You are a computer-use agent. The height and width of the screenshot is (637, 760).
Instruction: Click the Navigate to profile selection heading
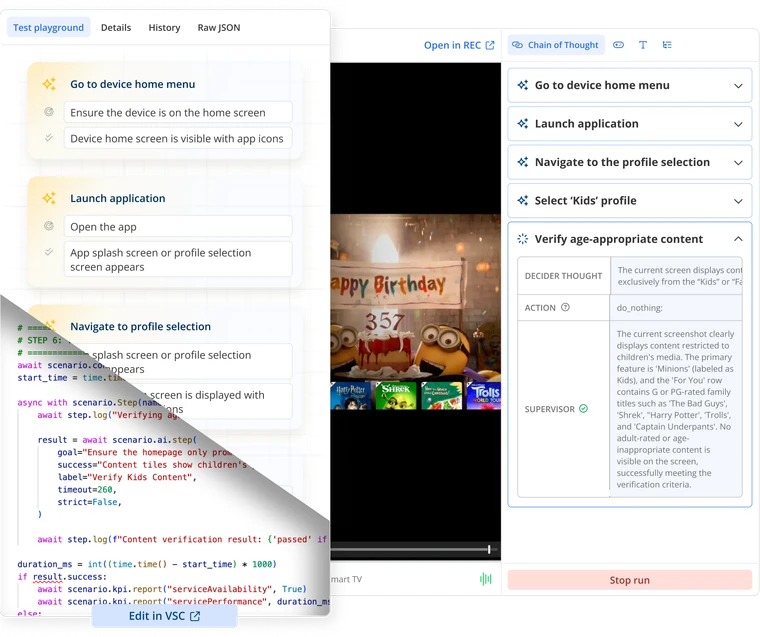tap(141, 326)
